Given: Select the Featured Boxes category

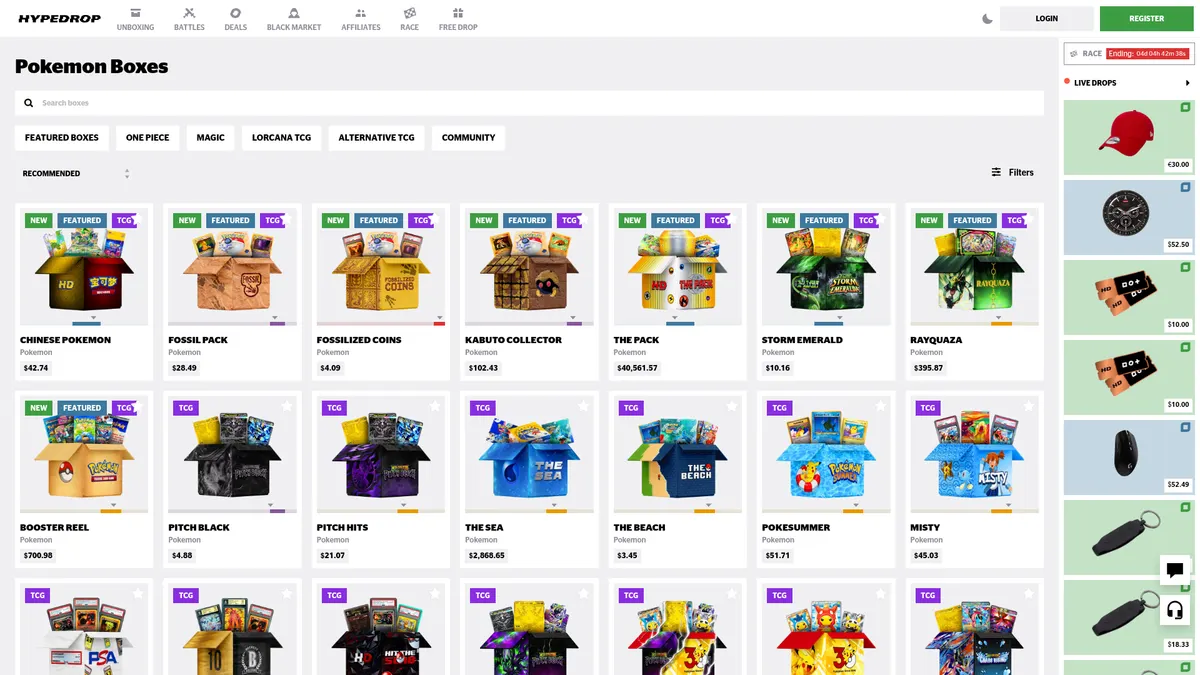Looking at the screenshot, I should click(62, 138).
